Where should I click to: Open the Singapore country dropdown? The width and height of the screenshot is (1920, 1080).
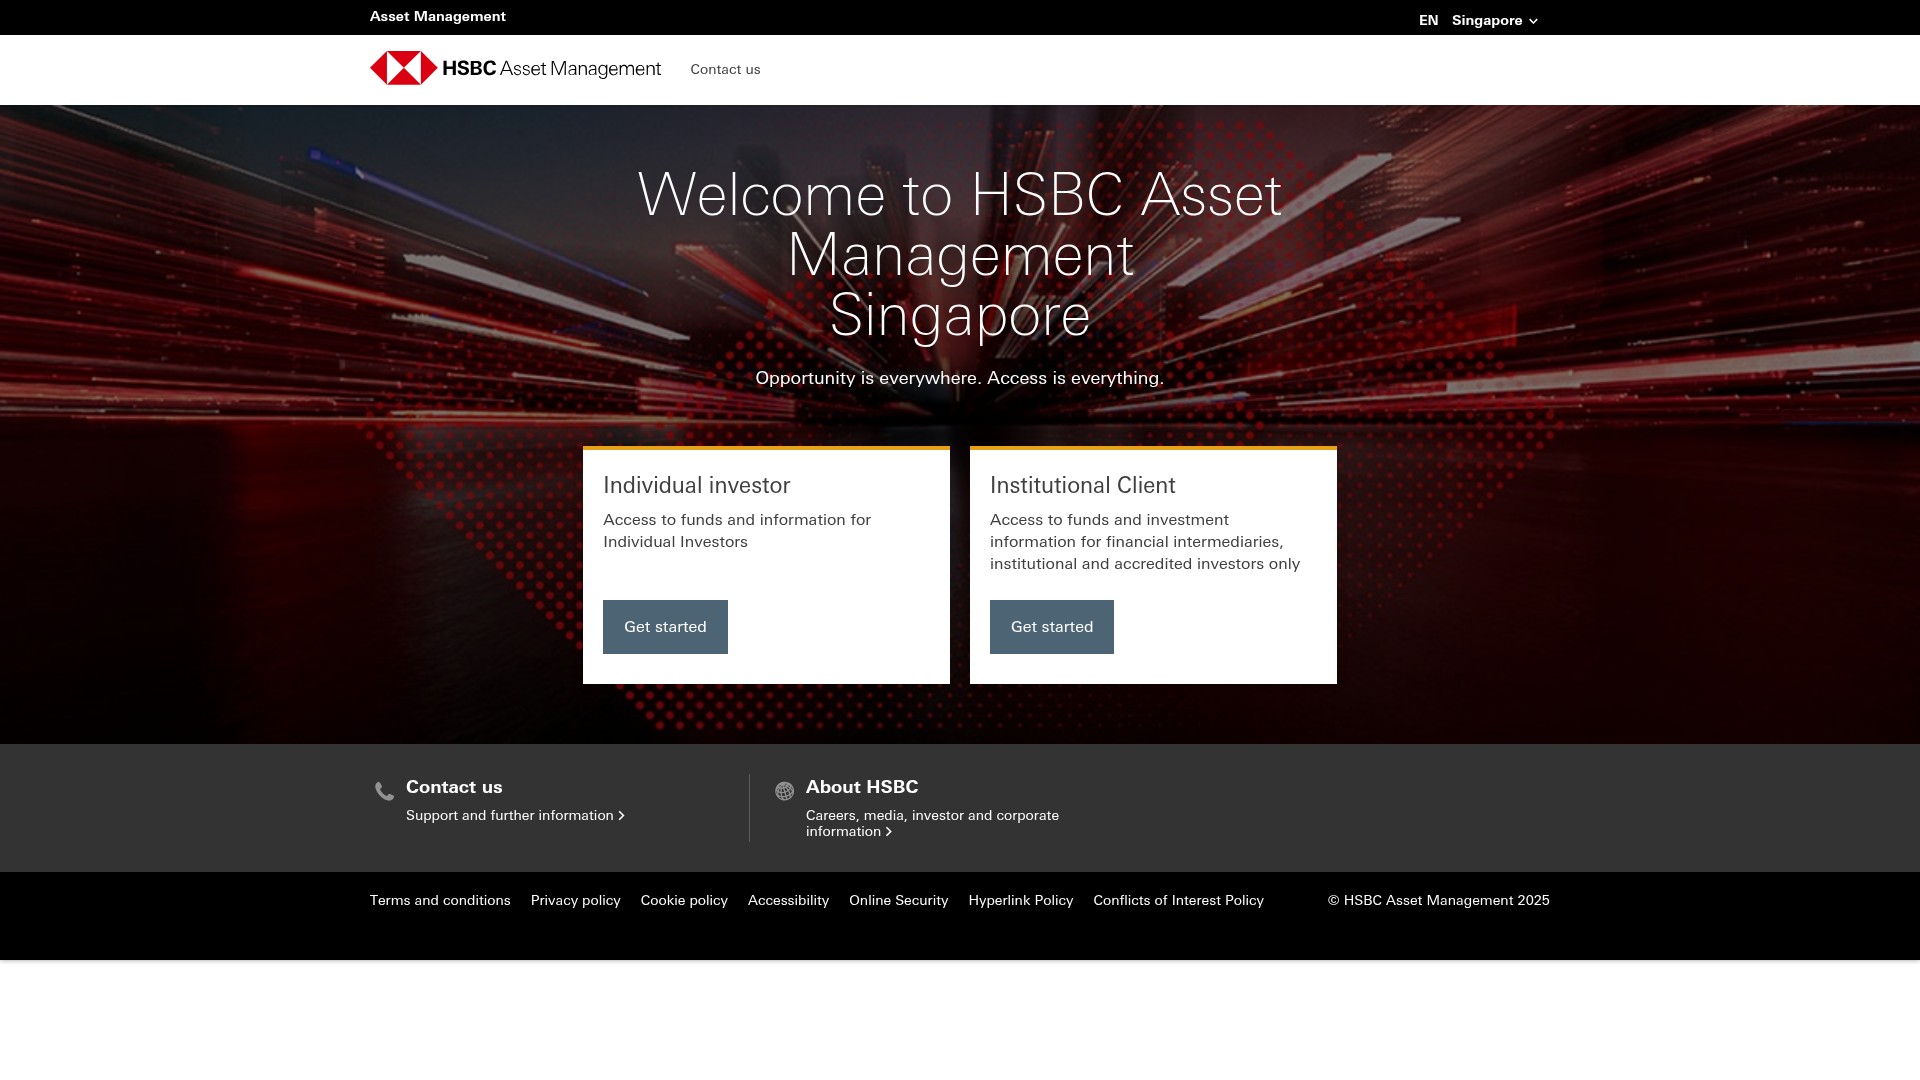click(1495, 20)
